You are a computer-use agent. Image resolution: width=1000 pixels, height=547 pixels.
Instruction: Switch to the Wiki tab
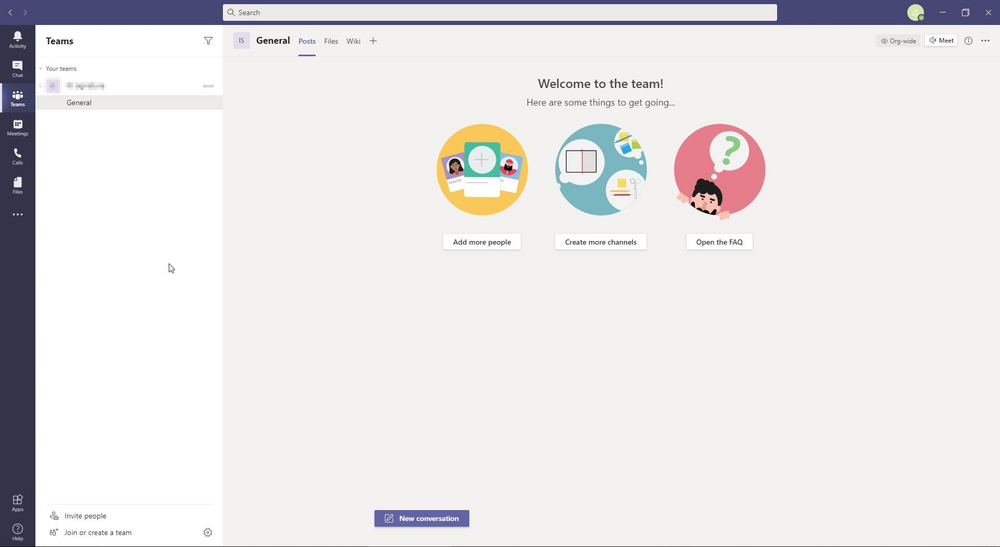pos(353,41)
